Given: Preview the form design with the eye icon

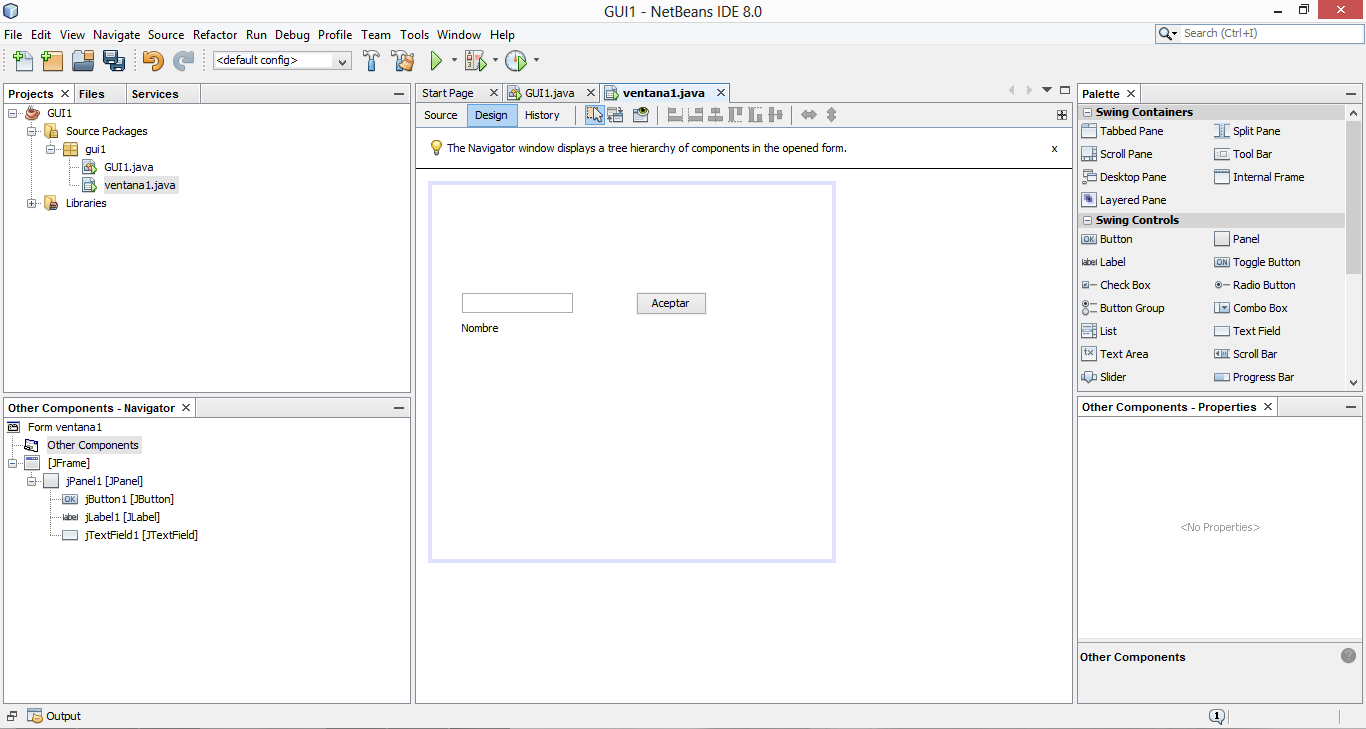Looking at the screenshot, I should point(641,115).
